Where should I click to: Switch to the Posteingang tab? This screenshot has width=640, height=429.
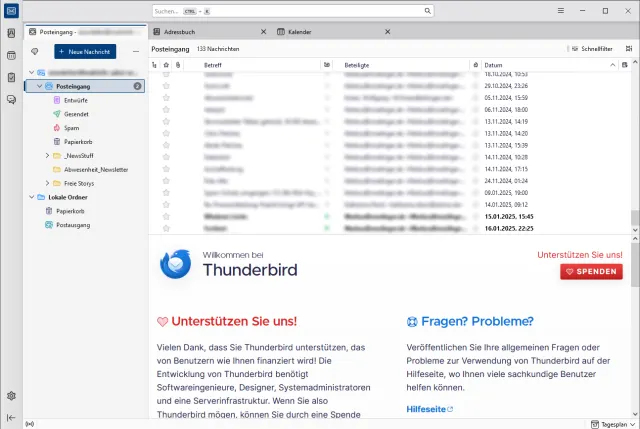tap(86, 31)
